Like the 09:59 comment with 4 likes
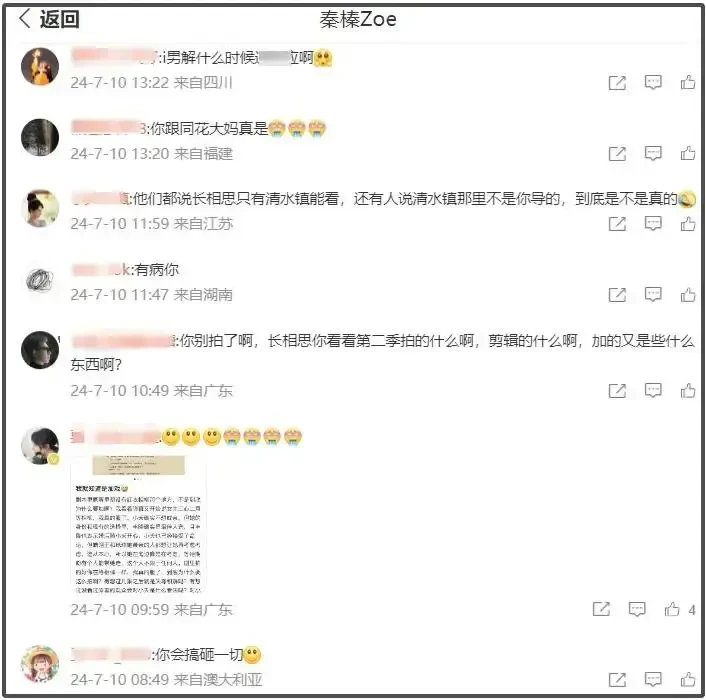706x700 pixels. [x=672, y=609]
